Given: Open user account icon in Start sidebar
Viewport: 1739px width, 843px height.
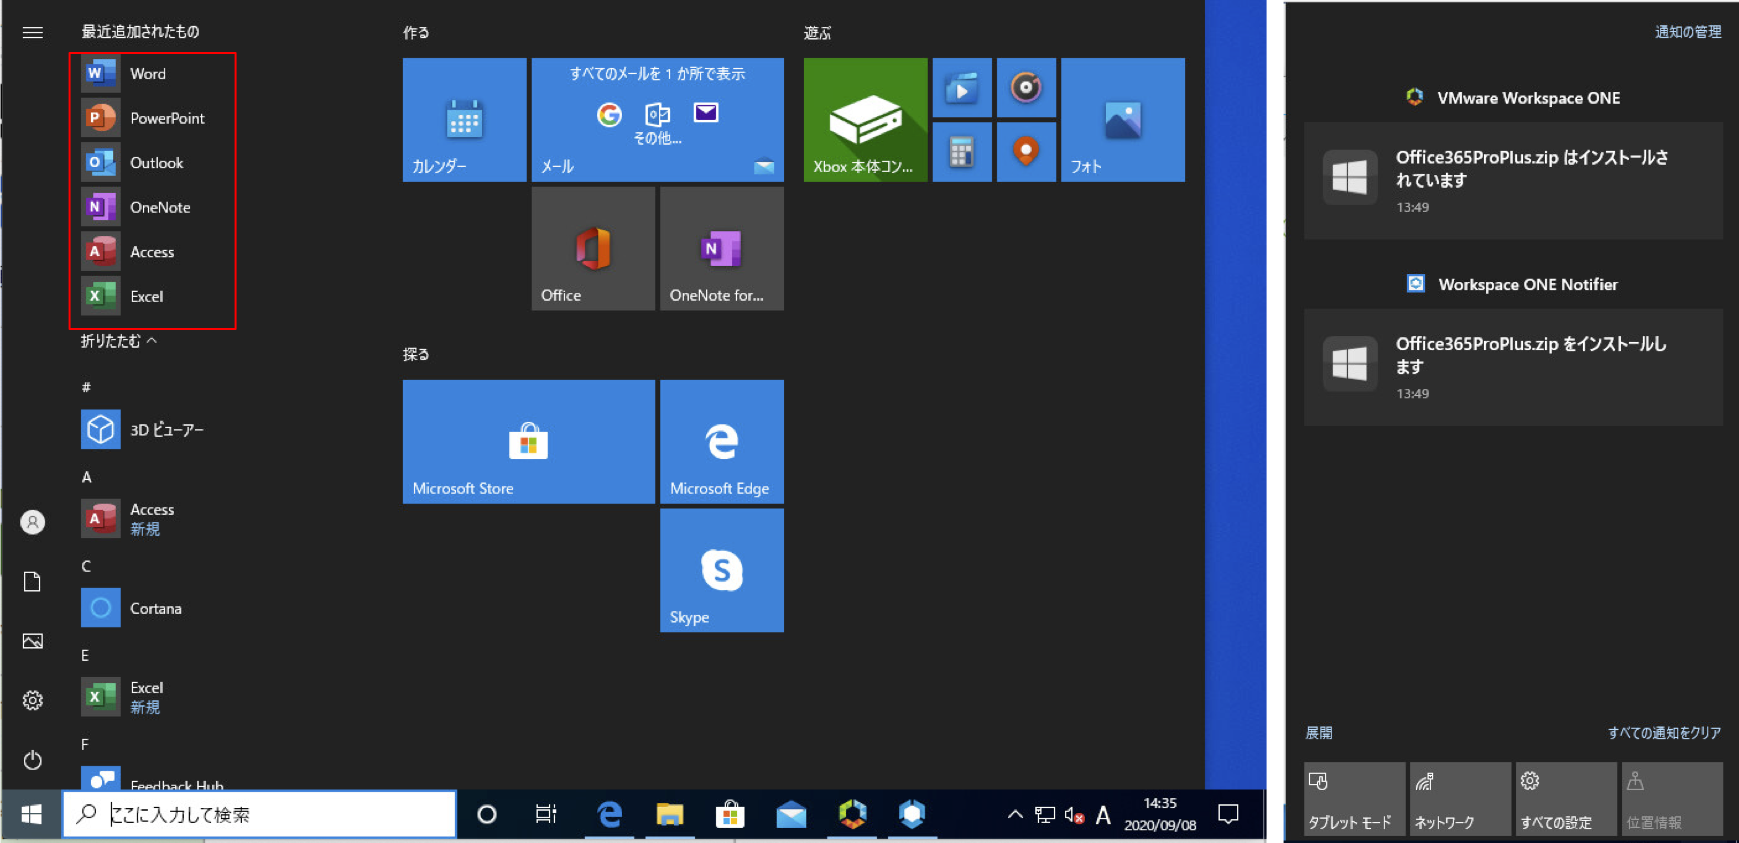Looking at the screenshot, I should coord(33,522).
